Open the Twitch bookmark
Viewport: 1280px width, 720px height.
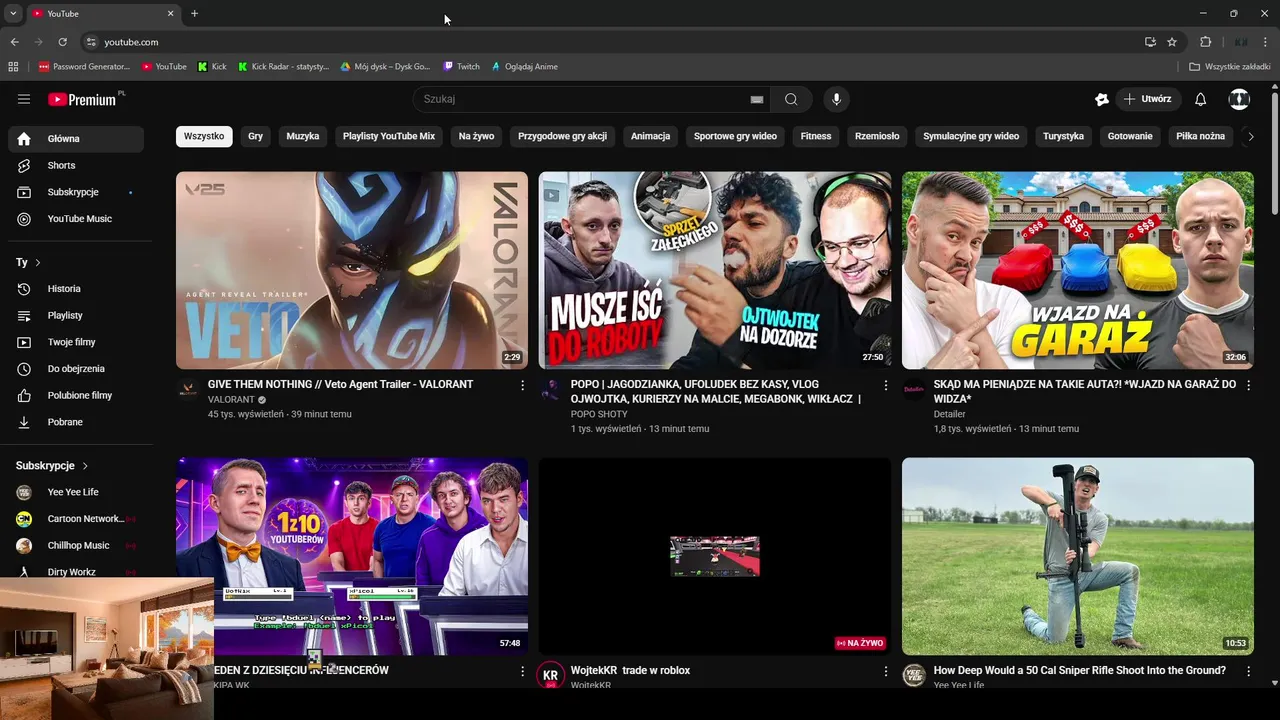[462, 67]
